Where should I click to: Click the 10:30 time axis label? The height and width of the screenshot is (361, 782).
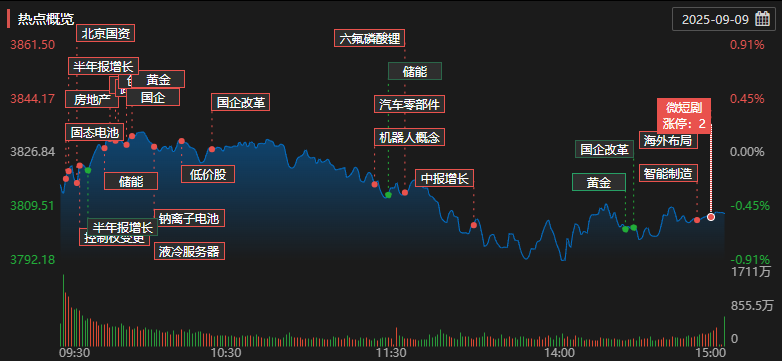pos(226,353)
